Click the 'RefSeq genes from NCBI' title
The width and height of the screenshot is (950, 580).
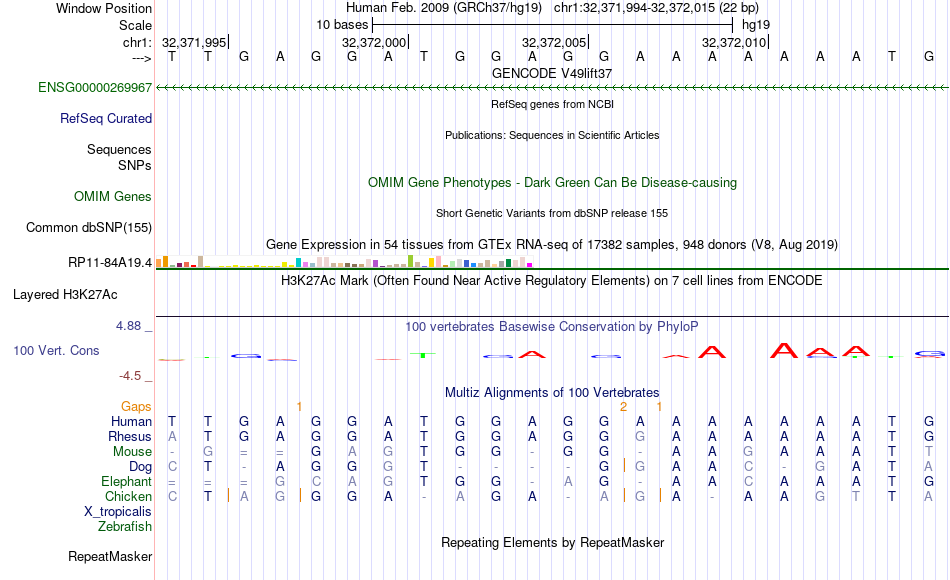(552, 104)
